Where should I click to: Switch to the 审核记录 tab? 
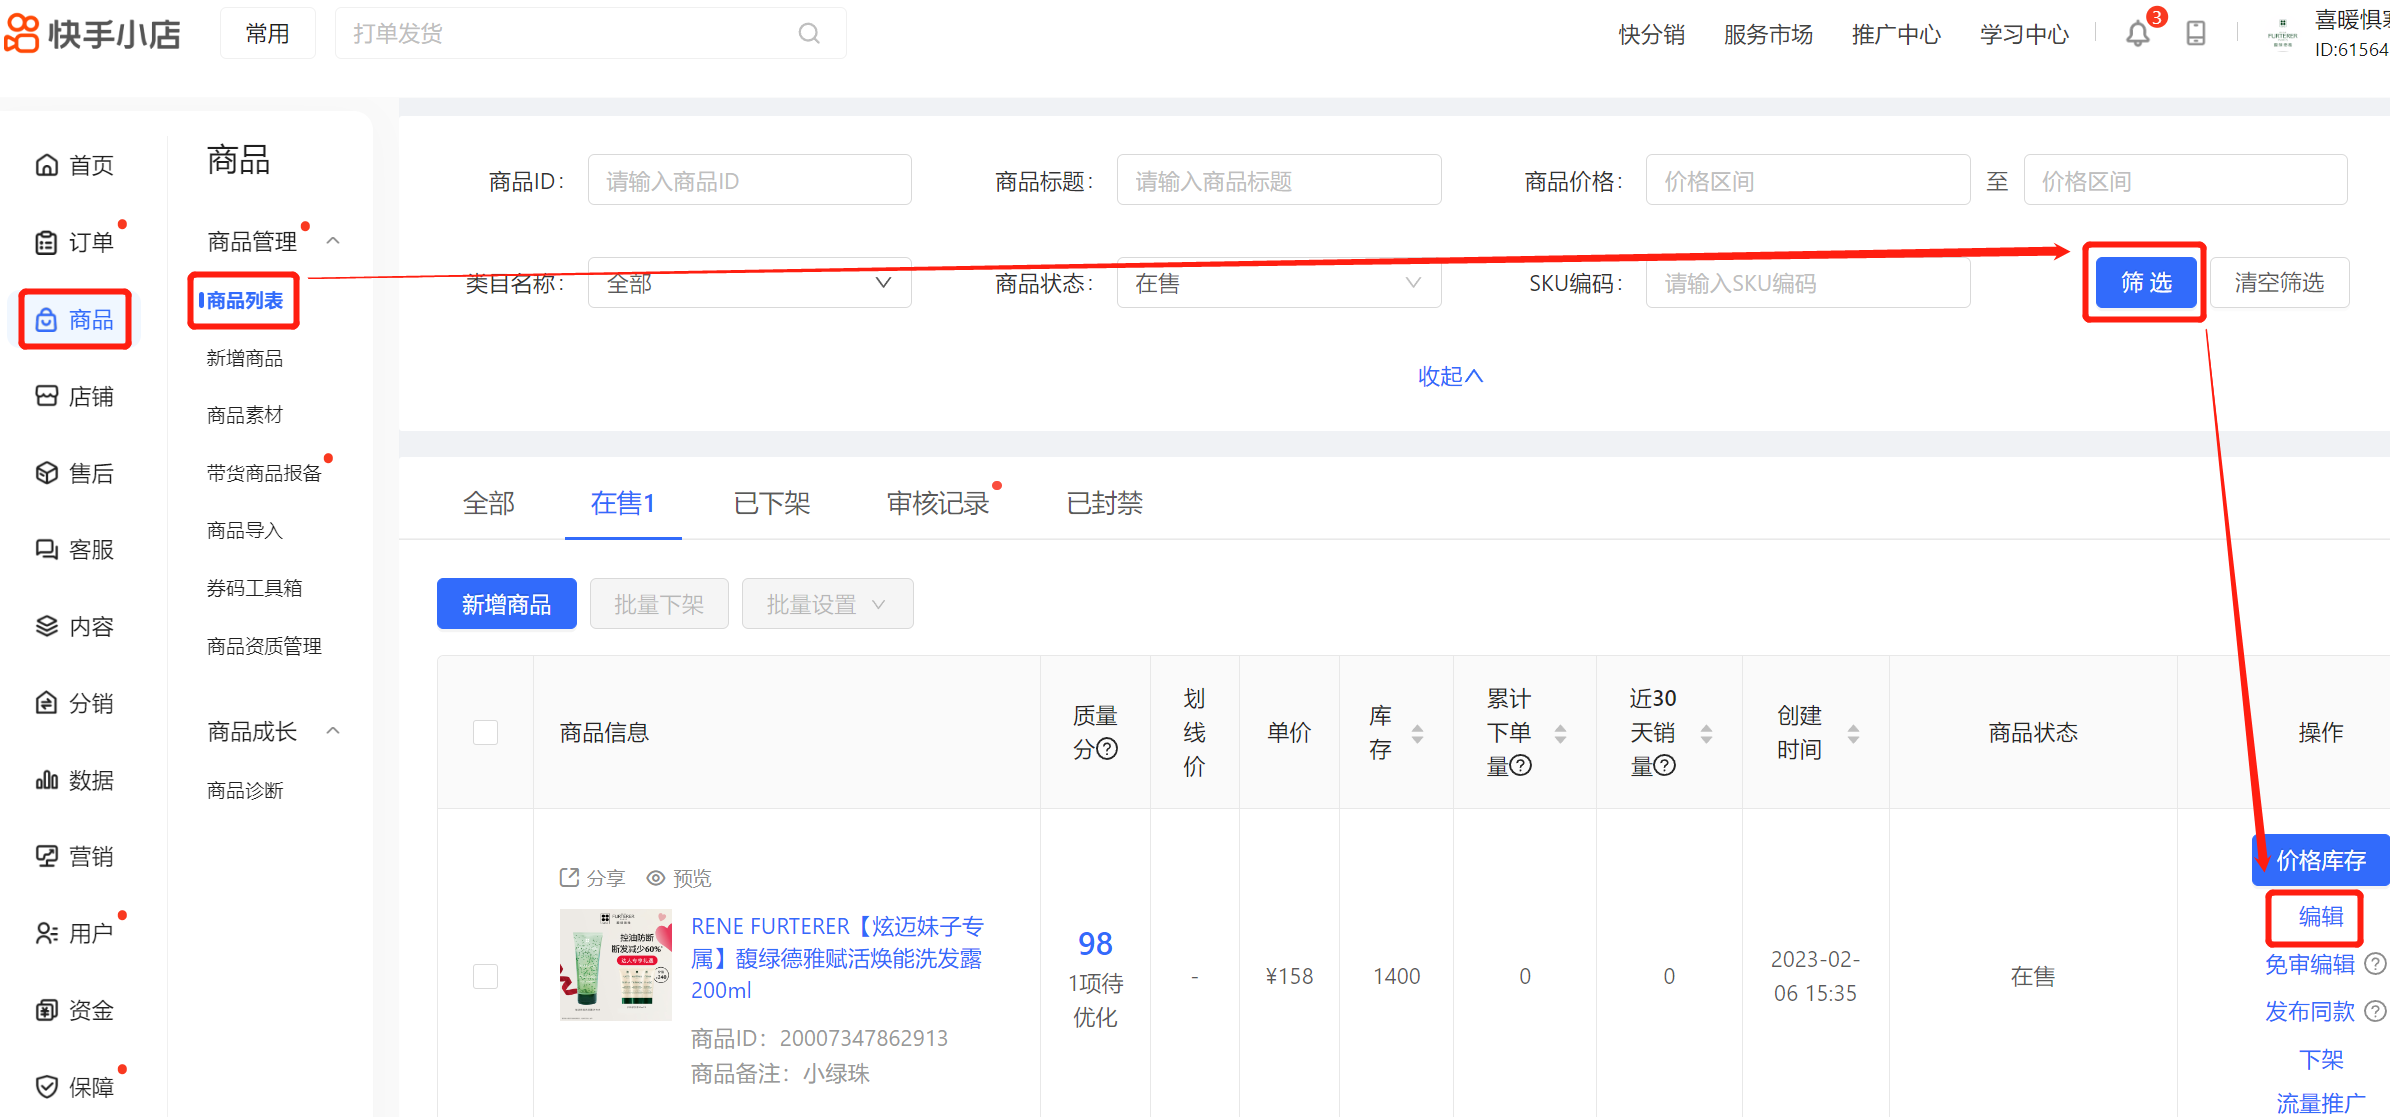pyautogui.click(x=938, y=503)
